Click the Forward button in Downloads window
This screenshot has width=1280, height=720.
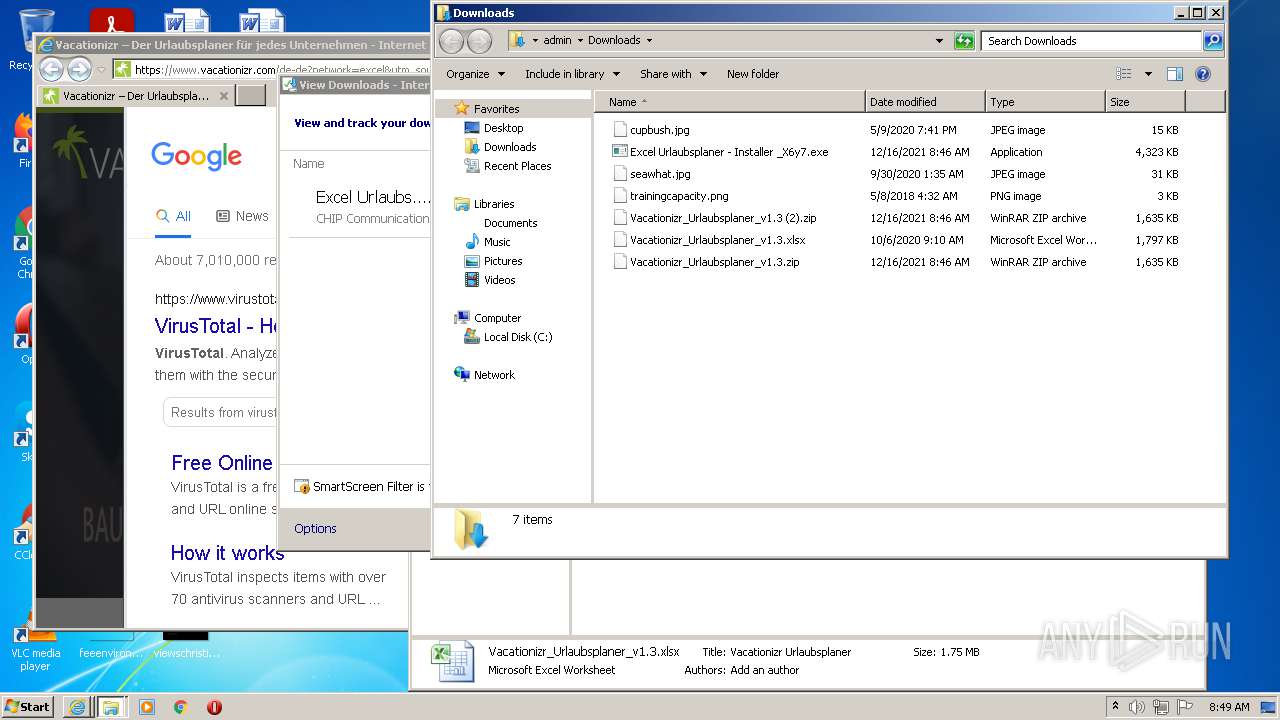click(x=480, y=41)
